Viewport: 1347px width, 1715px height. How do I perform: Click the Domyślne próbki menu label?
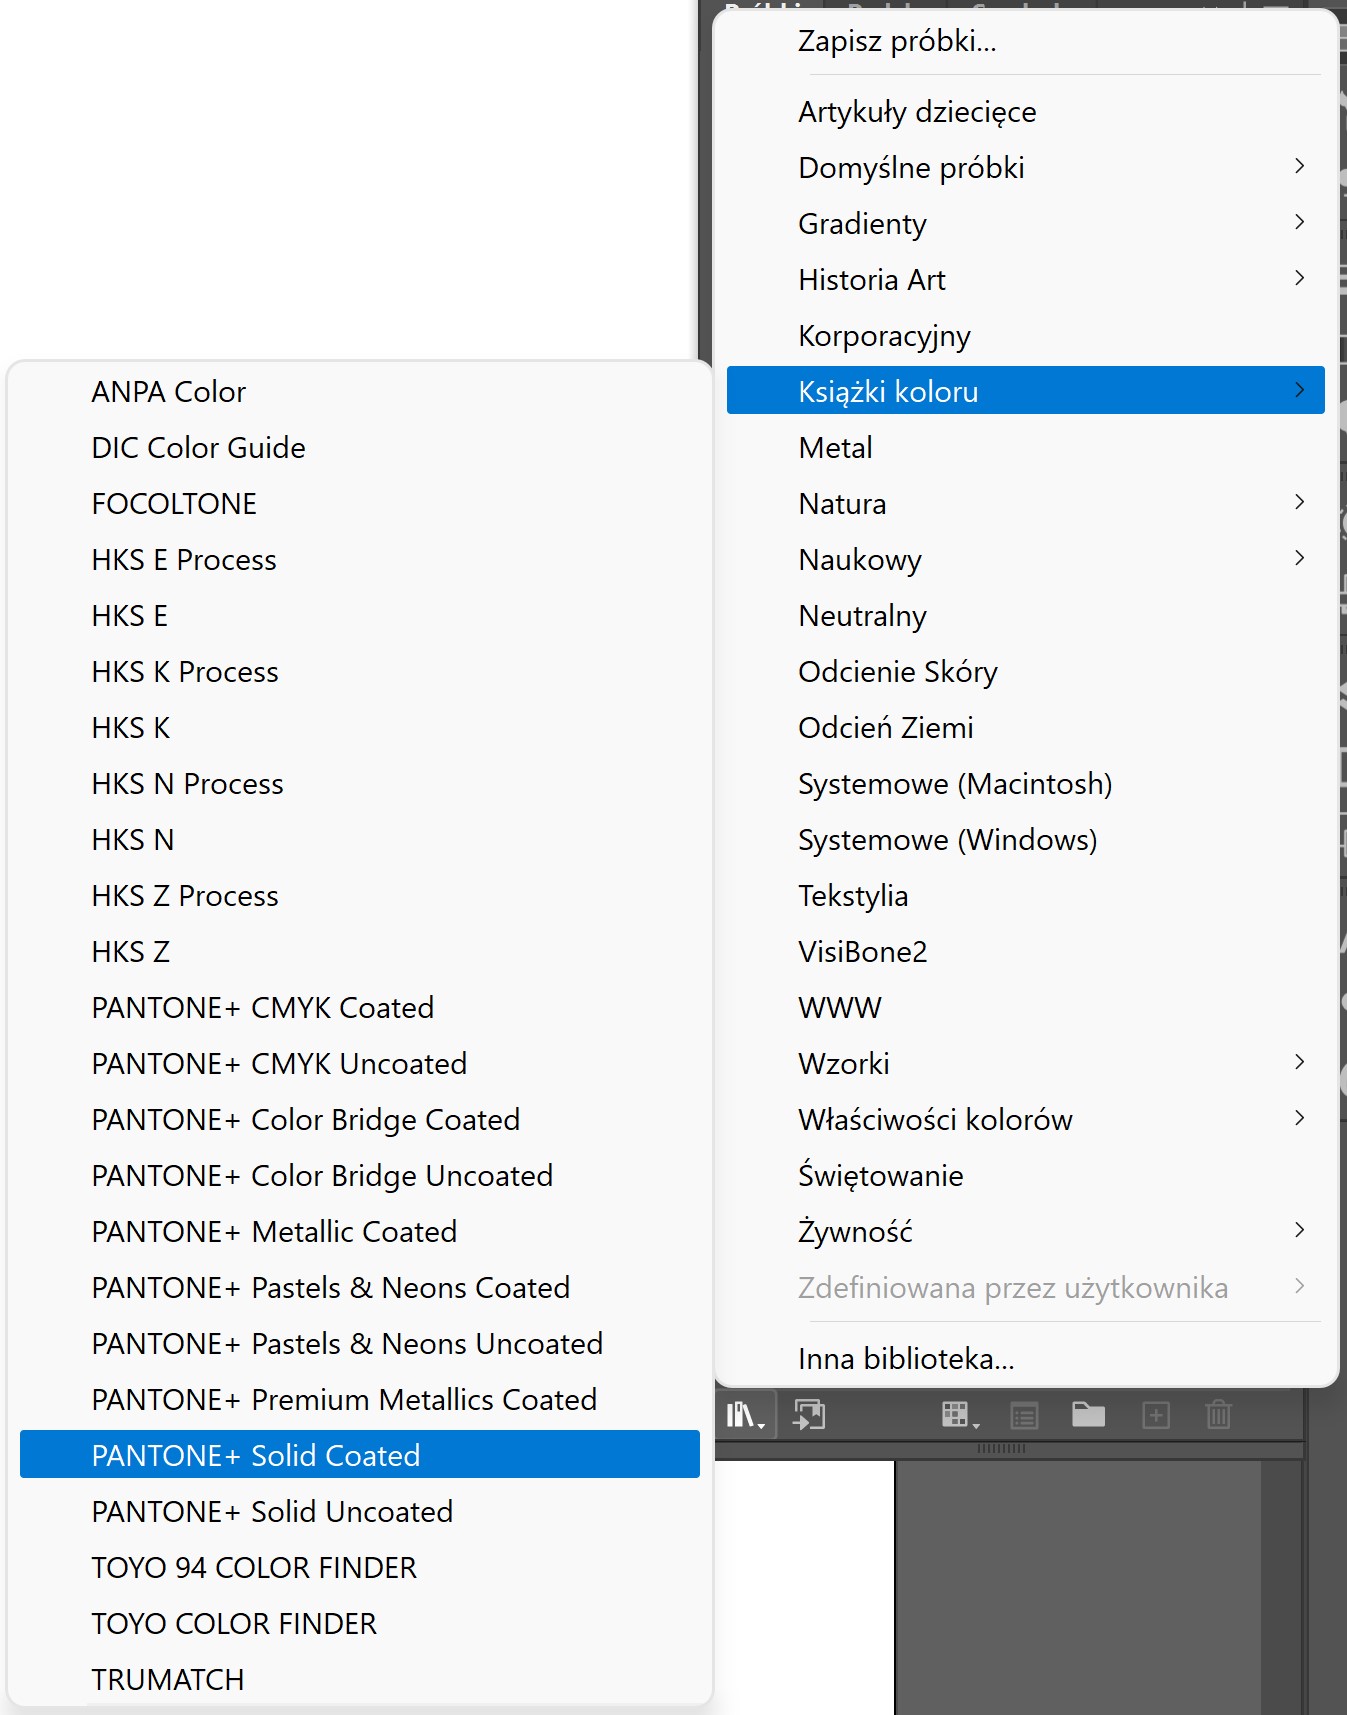coord(911,168)
